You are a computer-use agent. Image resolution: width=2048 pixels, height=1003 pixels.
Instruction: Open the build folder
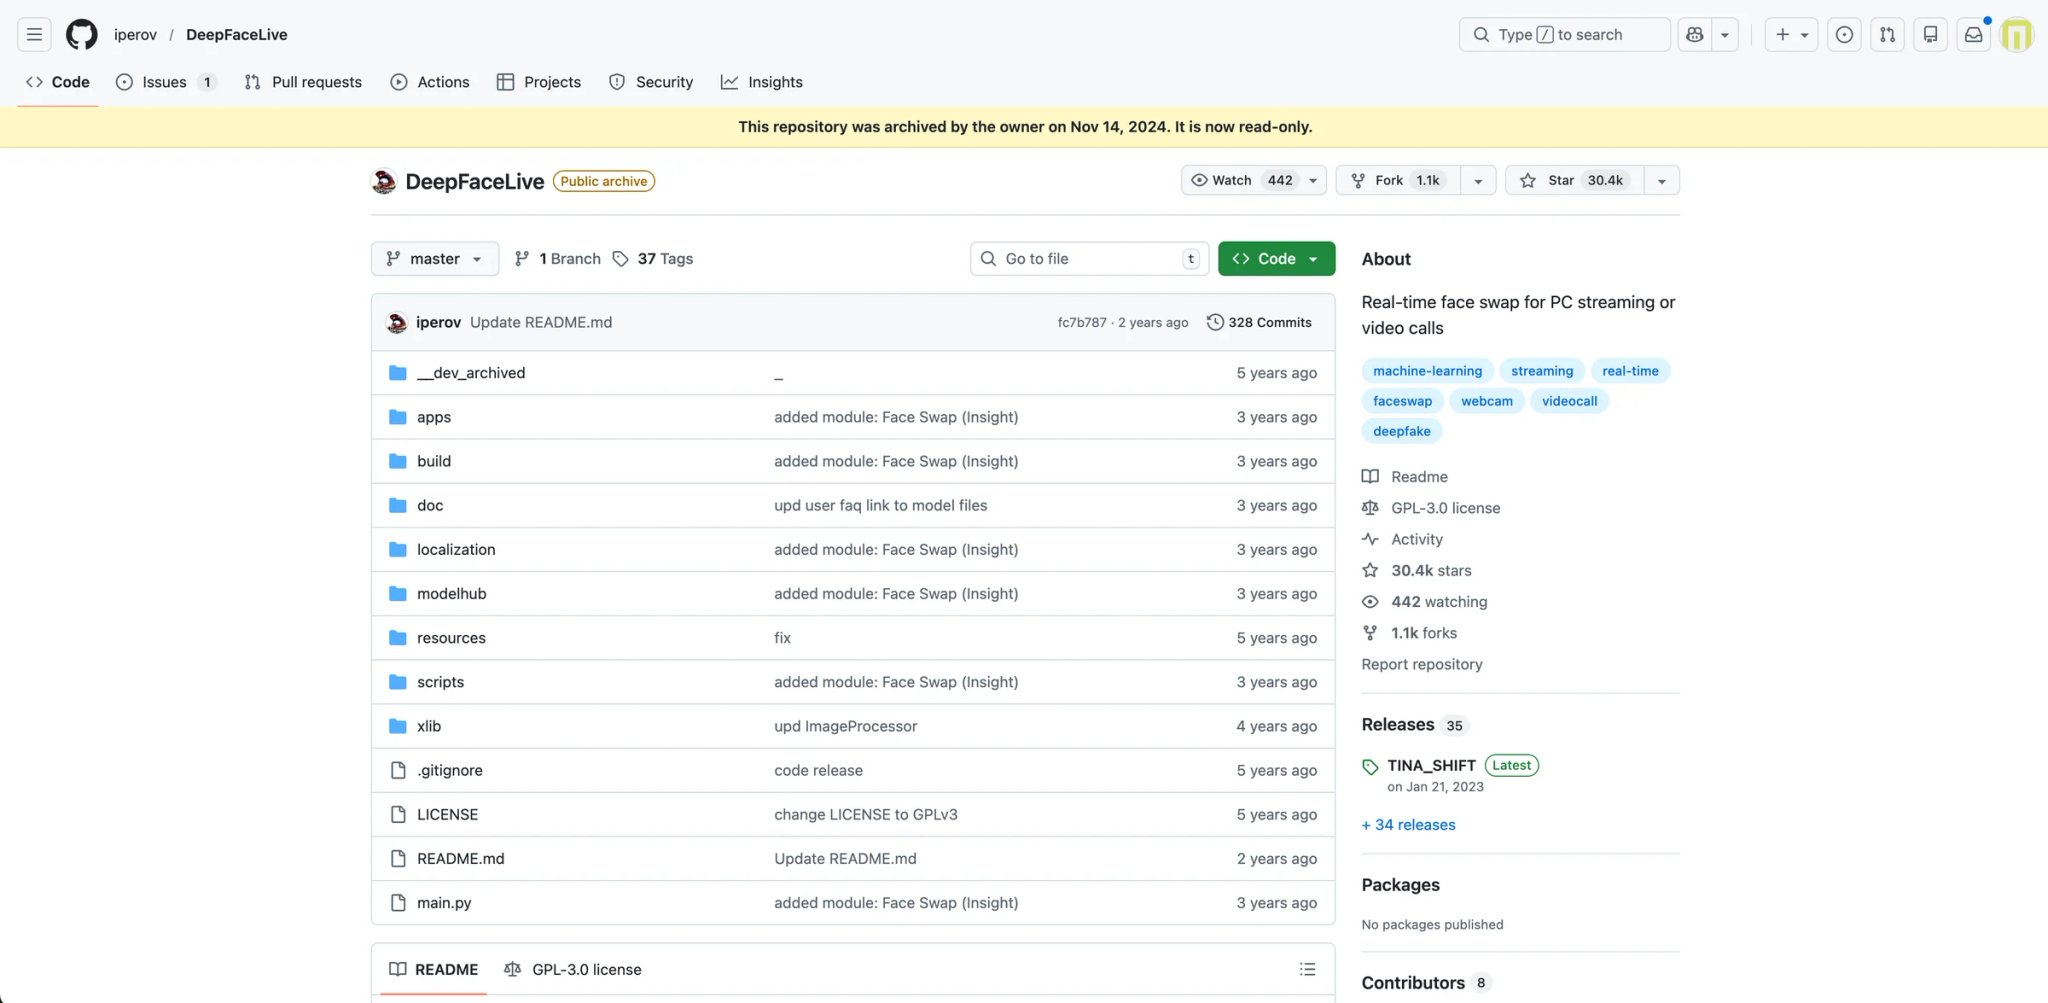pyautogui.click(x=434, y=461)
